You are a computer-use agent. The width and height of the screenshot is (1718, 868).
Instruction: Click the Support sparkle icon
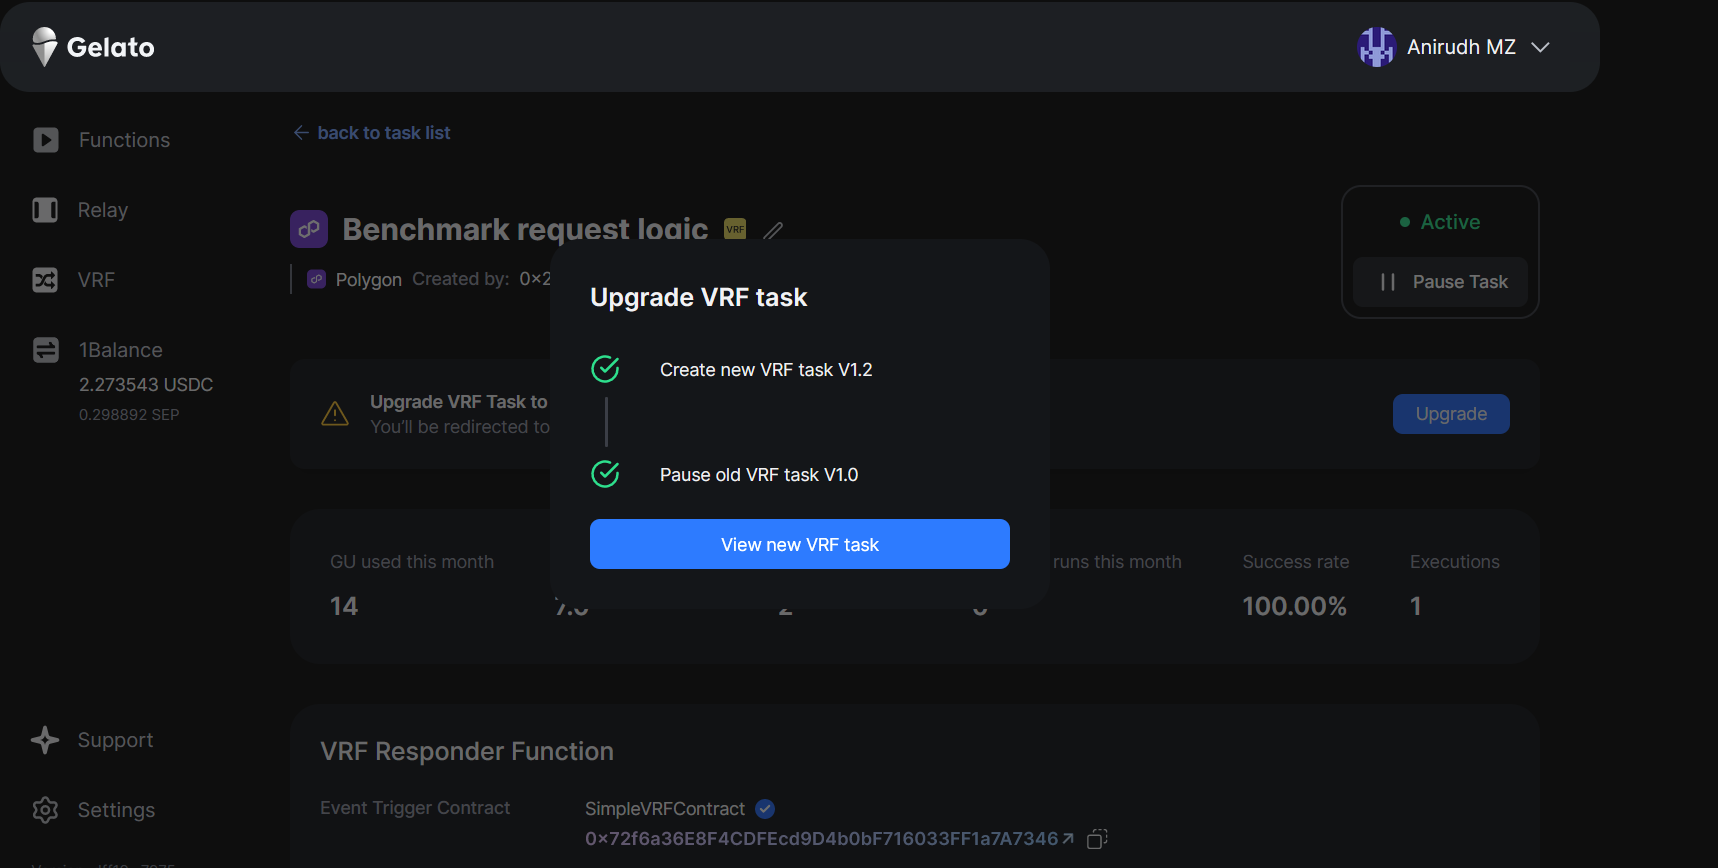(x=45, y=740)
